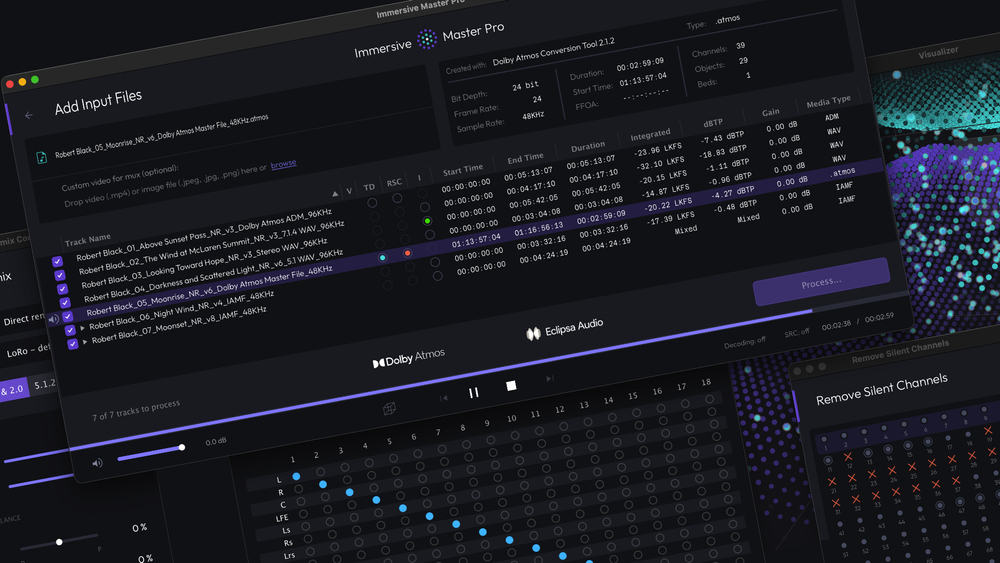Click '7 of 7 tracks to process' status

click(x=136, y=411)
